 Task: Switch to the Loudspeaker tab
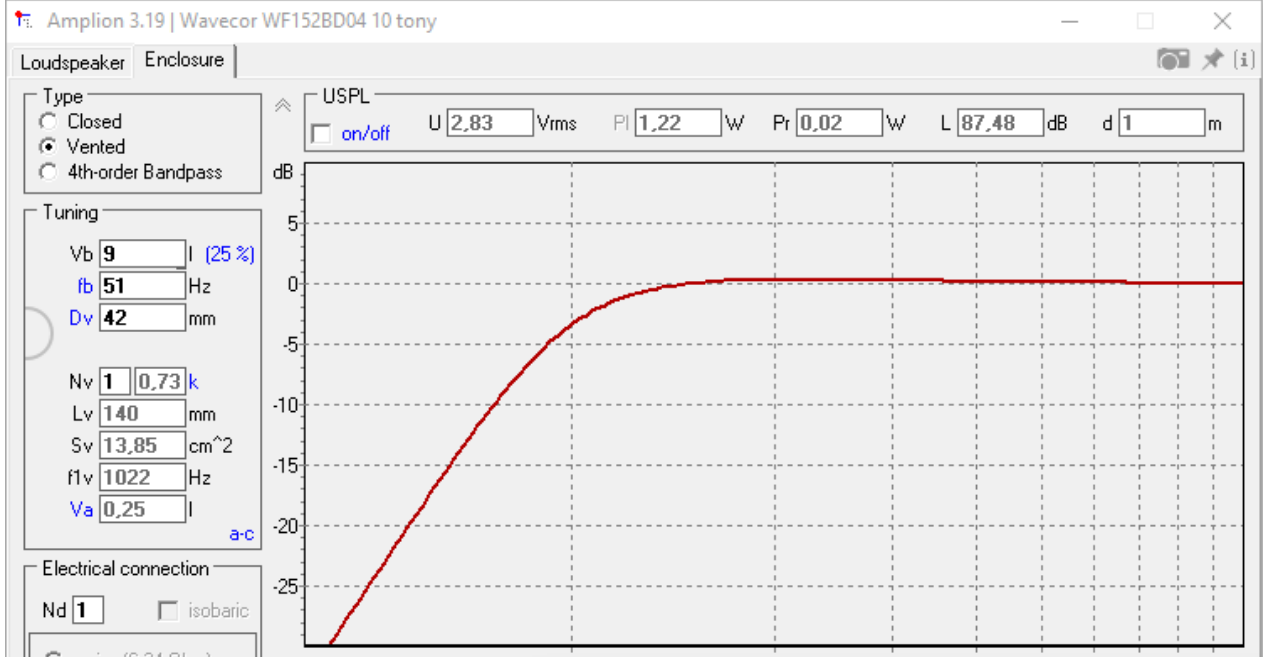coord(71,62)
